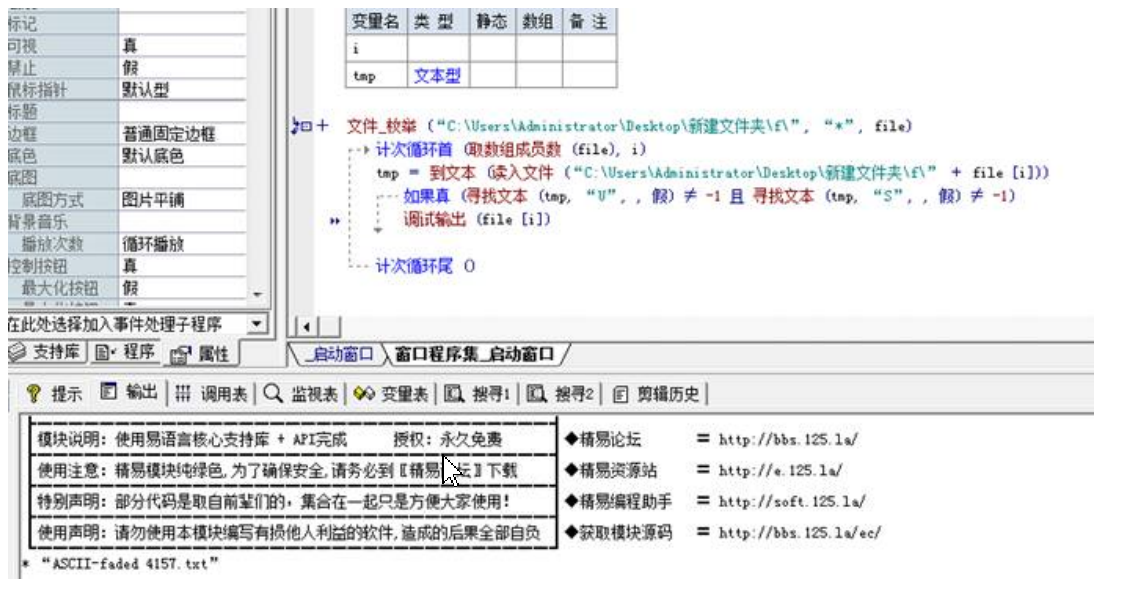
Task: Click the empty 标题 property value field
Action: tap(182, 112)
